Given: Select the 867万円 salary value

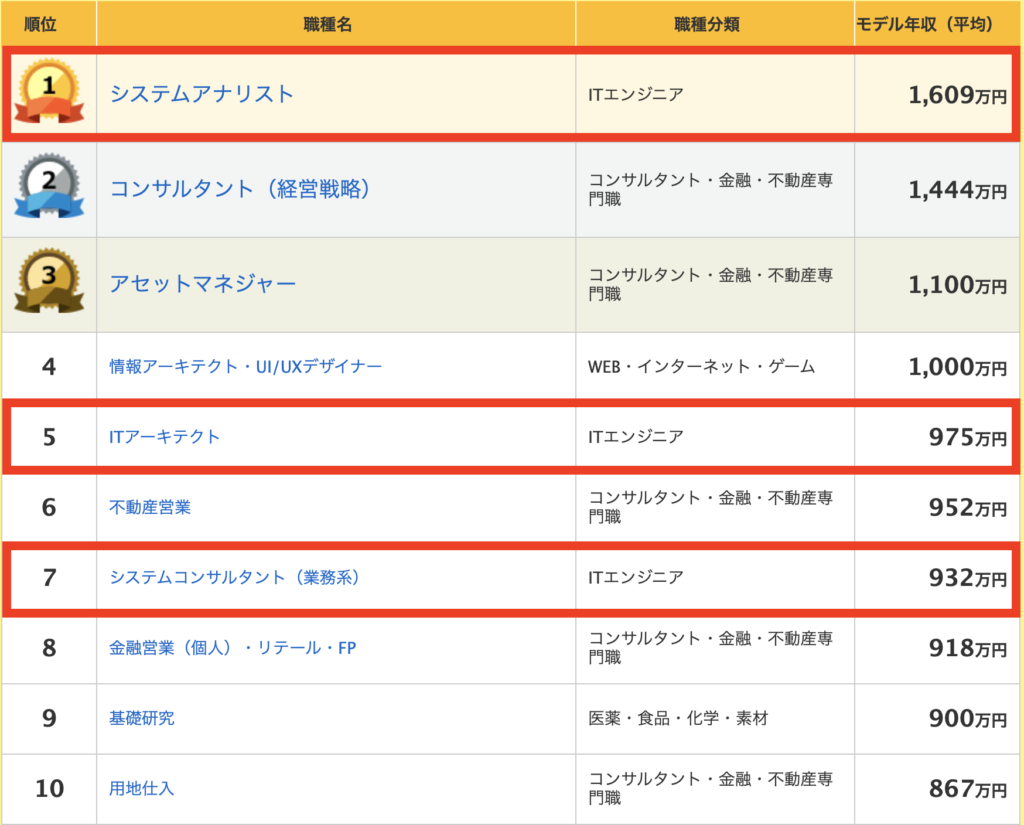Looking at the screenshot, I should [x=968, y=789].
